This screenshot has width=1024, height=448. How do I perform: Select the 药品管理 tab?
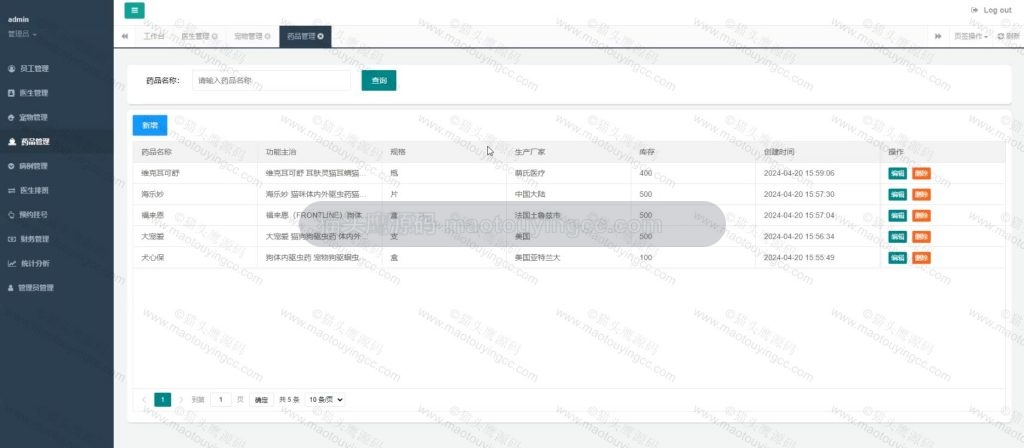point(305,37)
